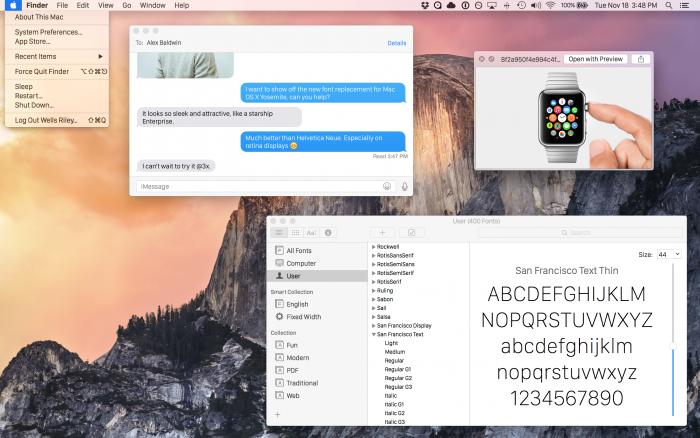Viewport: 700px width, 438px height.
Task: Choose Shut Down in Apple menu
Action: click(57, 105)
